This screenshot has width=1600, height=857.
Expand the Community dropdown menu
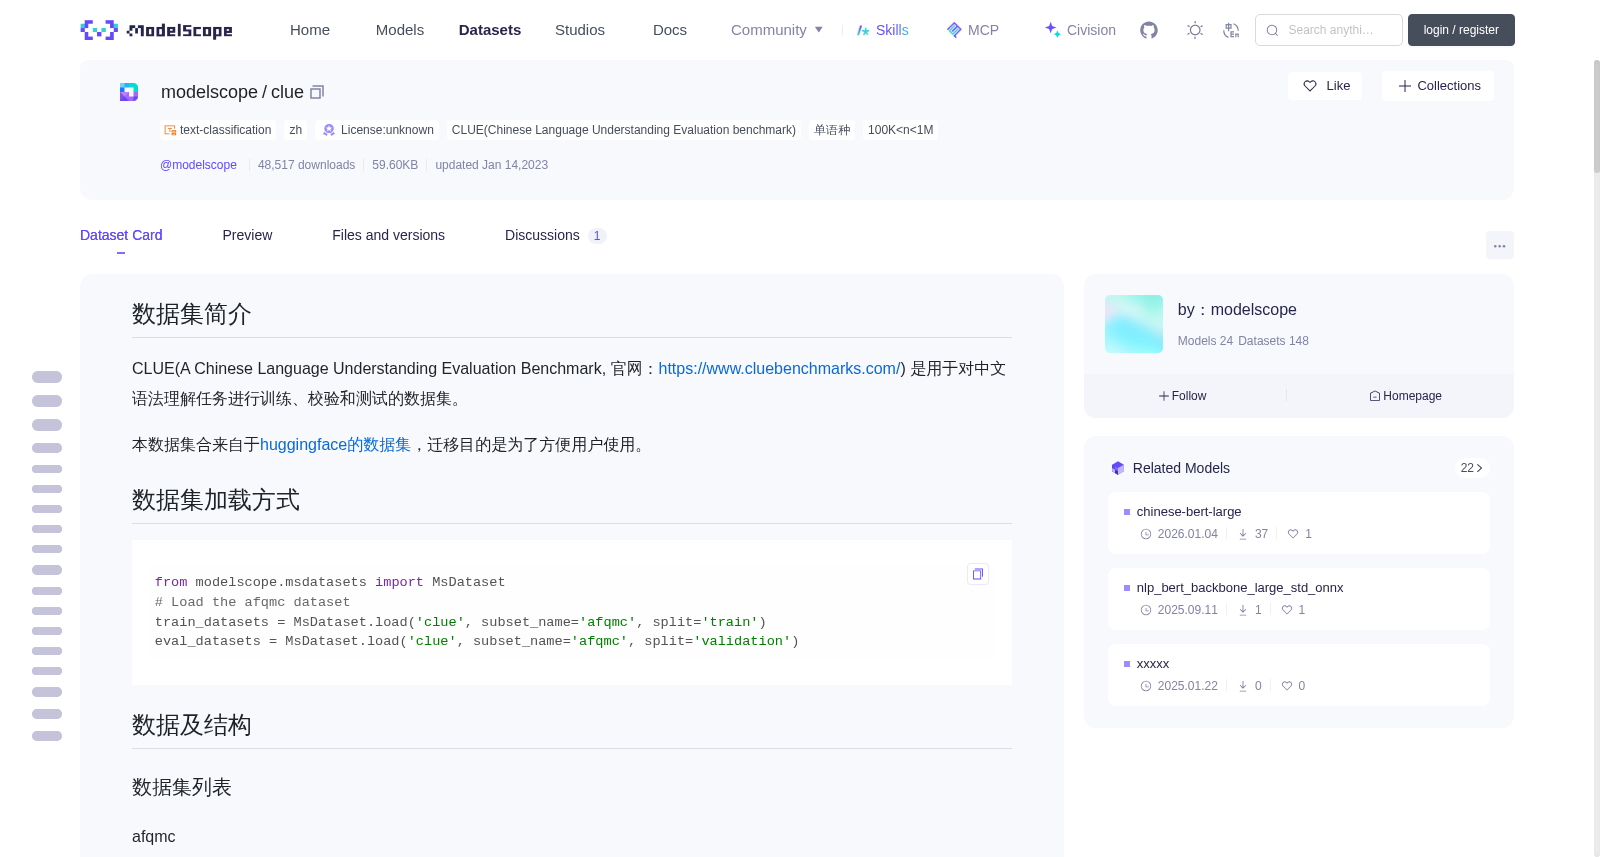(777, 30)
